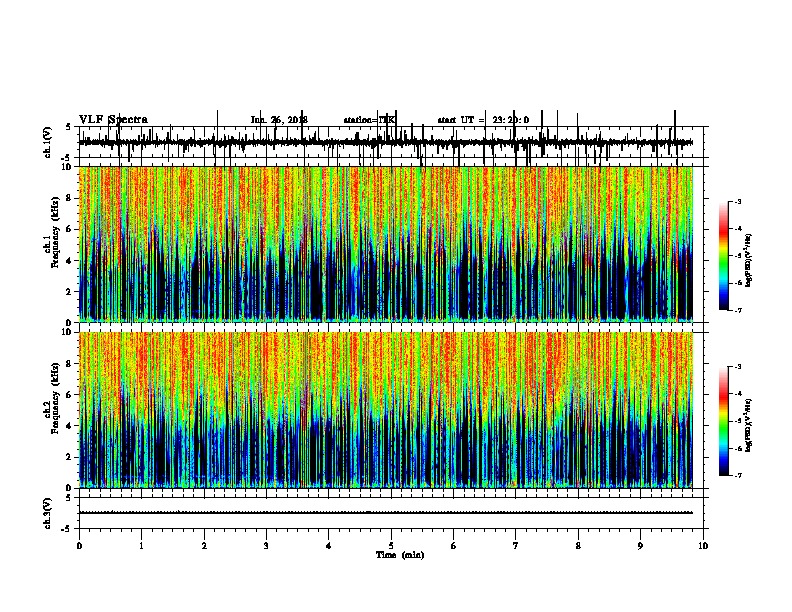Click the '8' kHz tick on ch.1 spectrogram

[x=70, y=198]
